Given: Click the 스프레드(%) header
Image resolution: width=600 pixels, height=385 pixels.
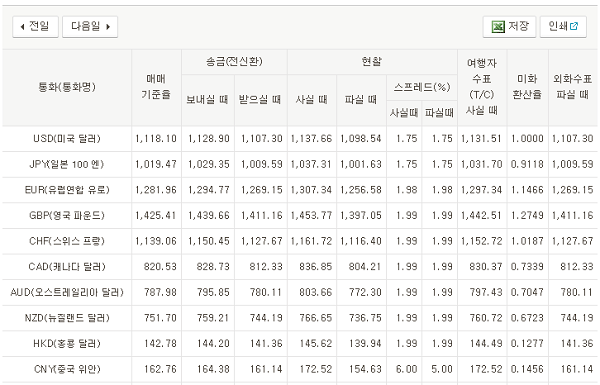Looking at the screenshot, I should click(x=422, y=87).
